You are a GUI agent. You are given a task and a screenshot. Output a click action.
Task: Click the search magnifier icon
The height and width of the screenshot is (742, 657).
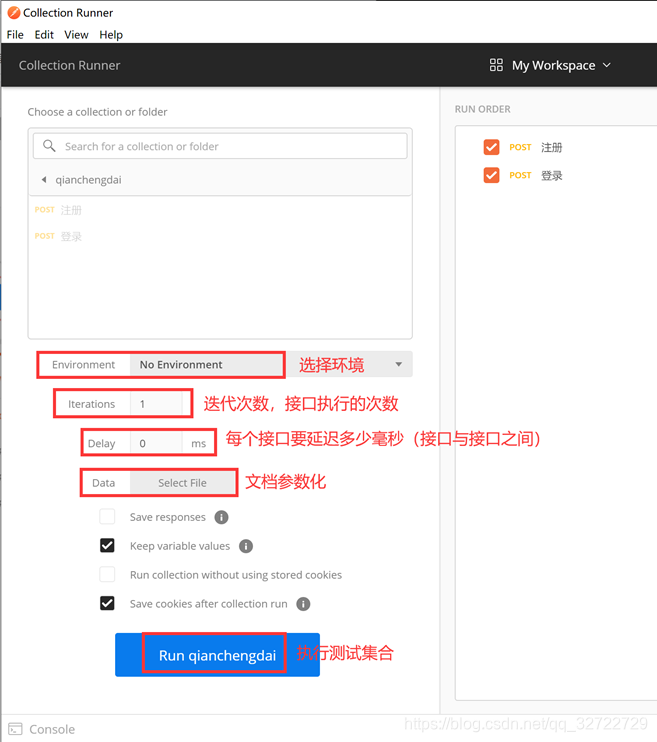[x=49, y=146]
